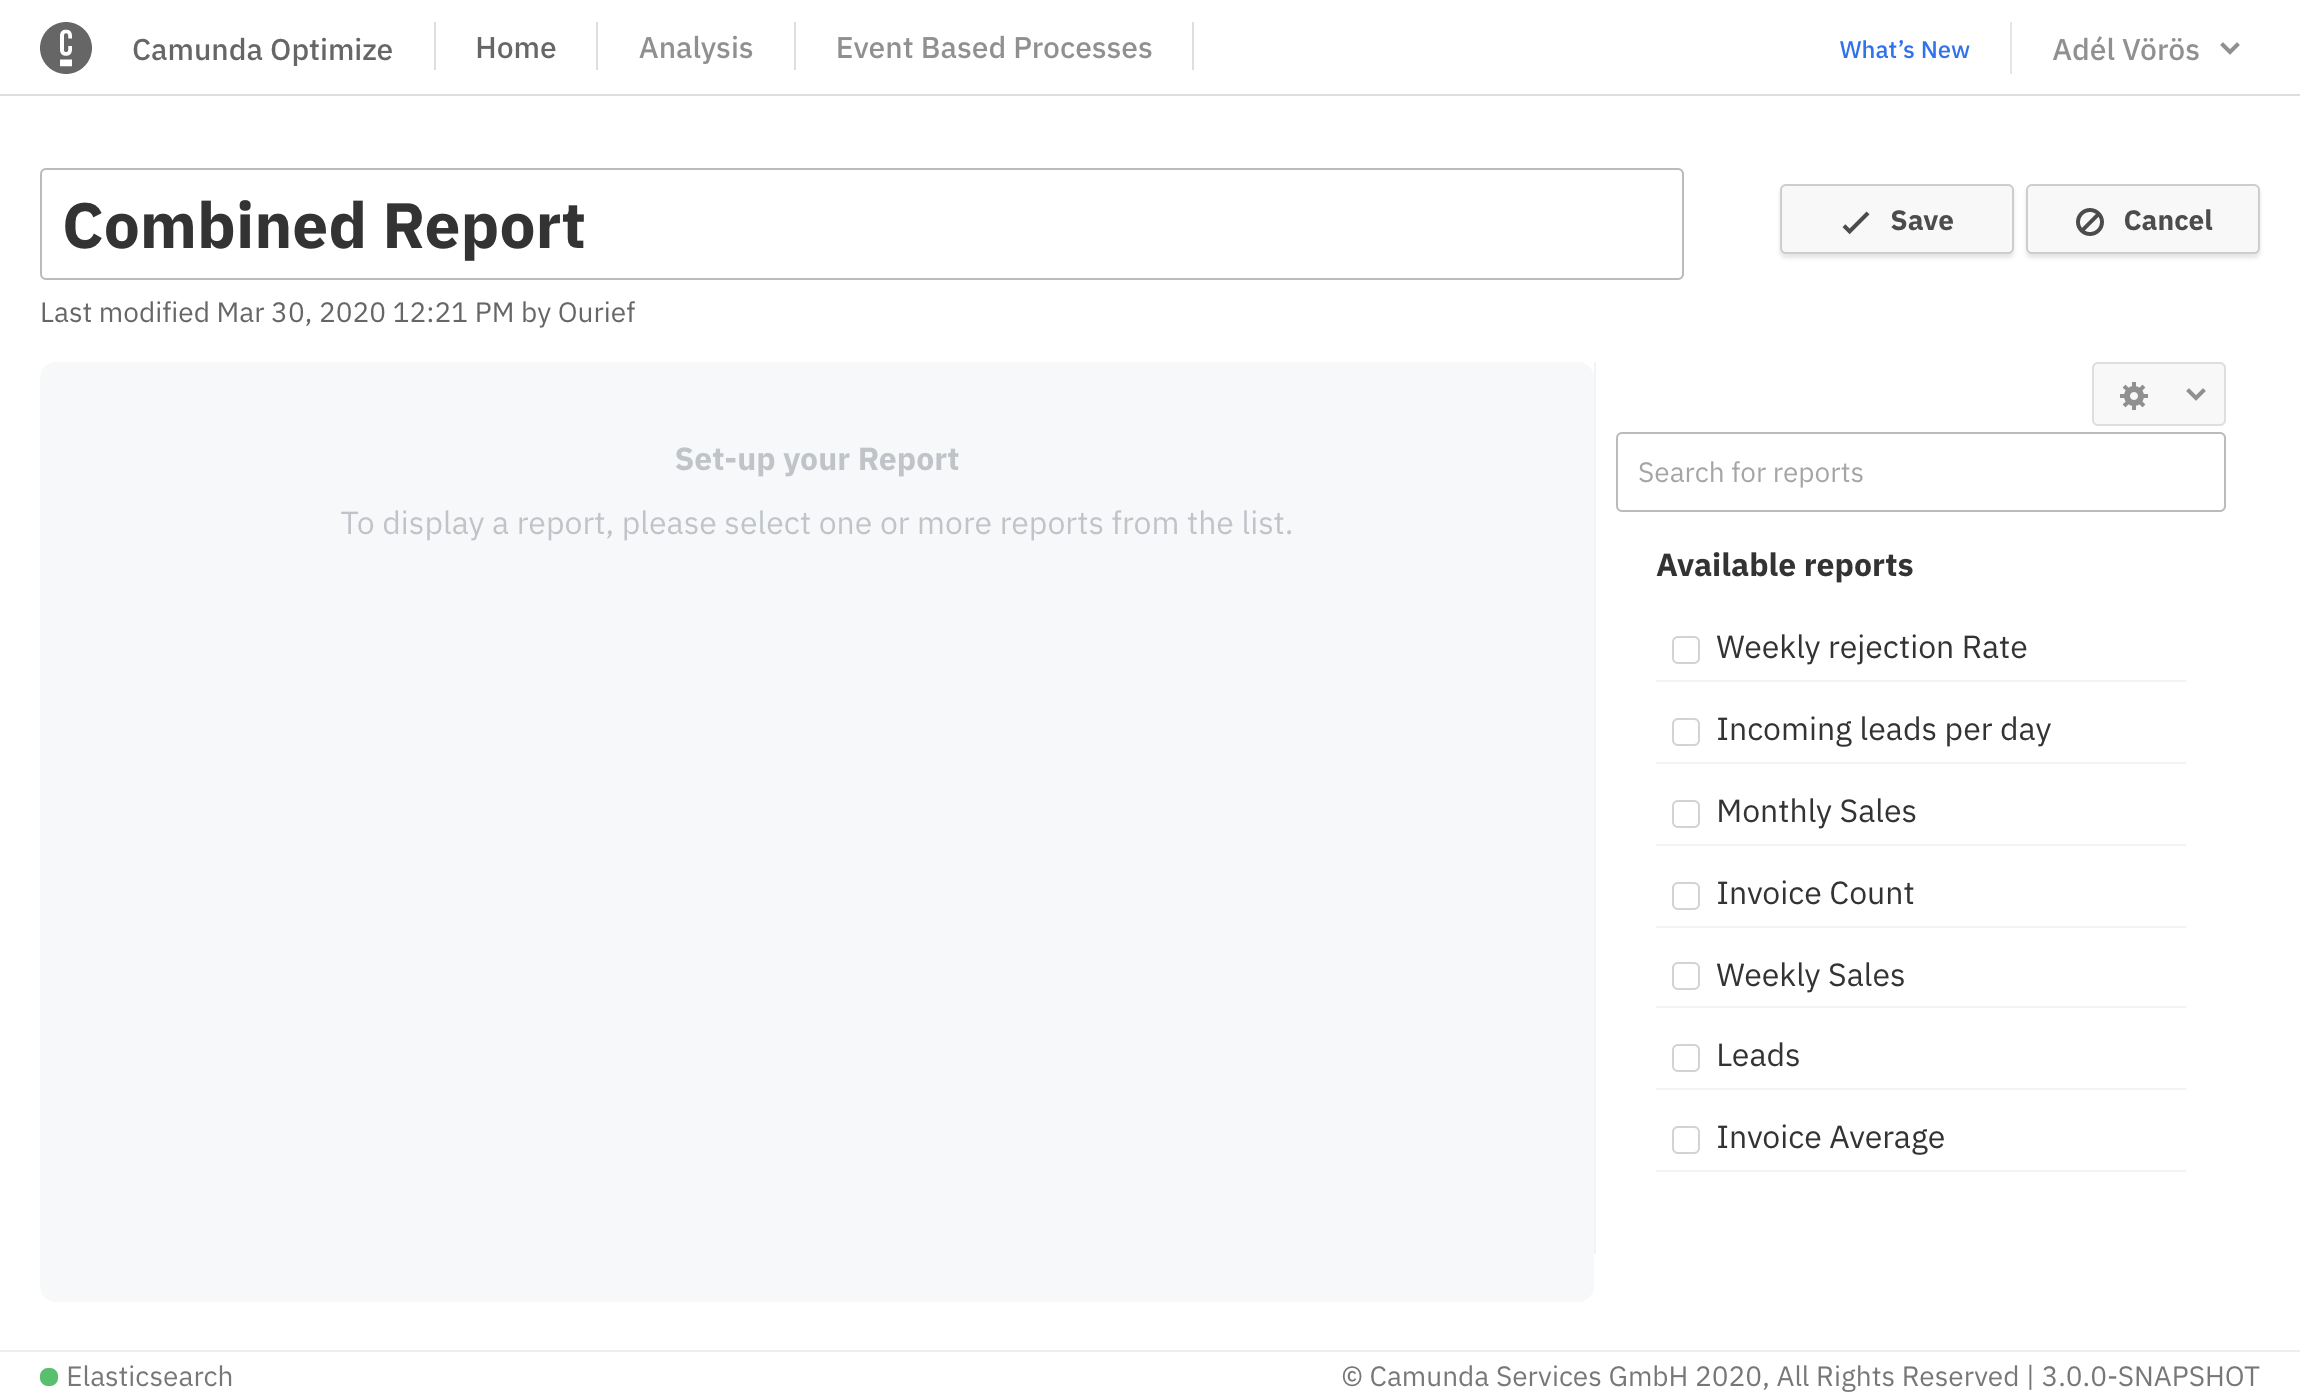The height and width of the screenshot is (1400, 2300).
Task: Click the checkmark icon on Save
Action: click(x=1855, y=222)
